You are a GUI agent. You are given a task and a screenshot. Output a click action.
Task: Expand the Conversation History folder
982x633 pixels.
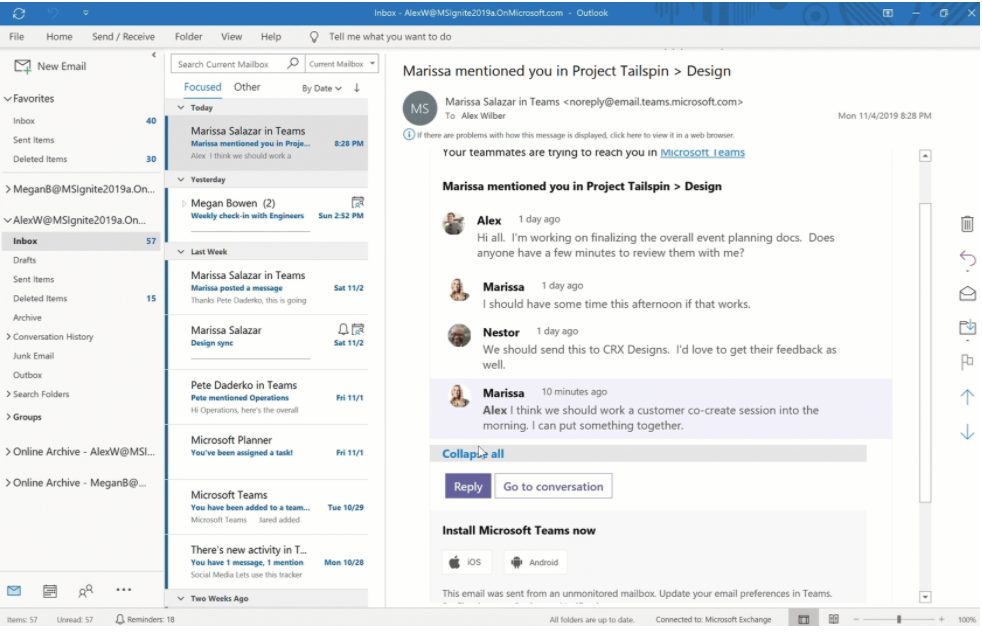coord(9,337)
